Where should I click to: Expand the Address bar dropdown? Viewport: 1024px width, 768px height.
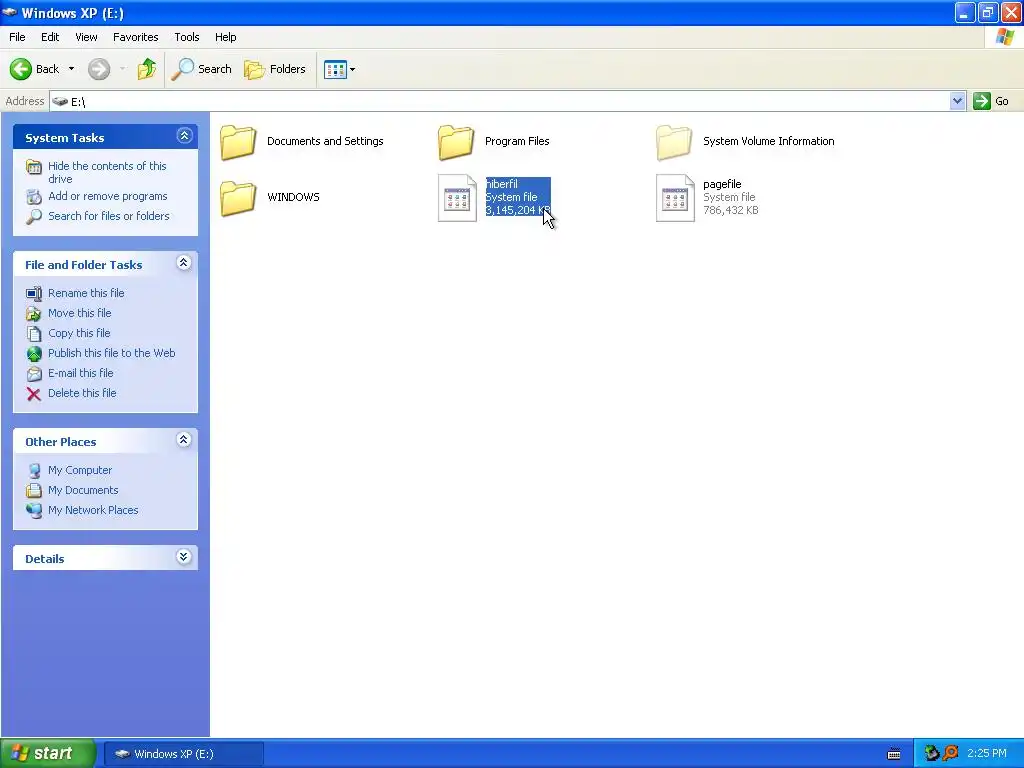tap(957, 101)
